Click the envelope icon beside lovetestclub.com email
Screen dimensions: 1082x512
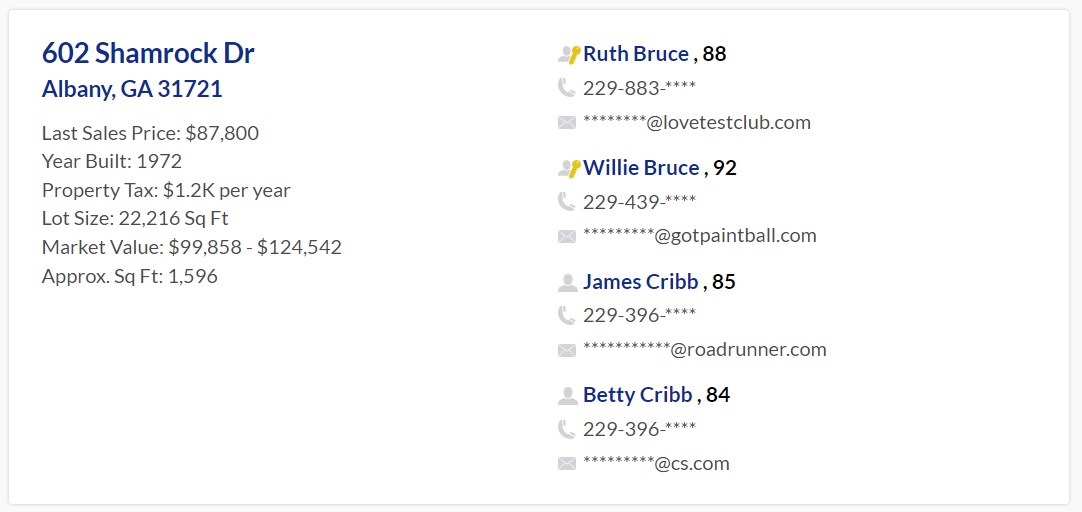(567, 123)
